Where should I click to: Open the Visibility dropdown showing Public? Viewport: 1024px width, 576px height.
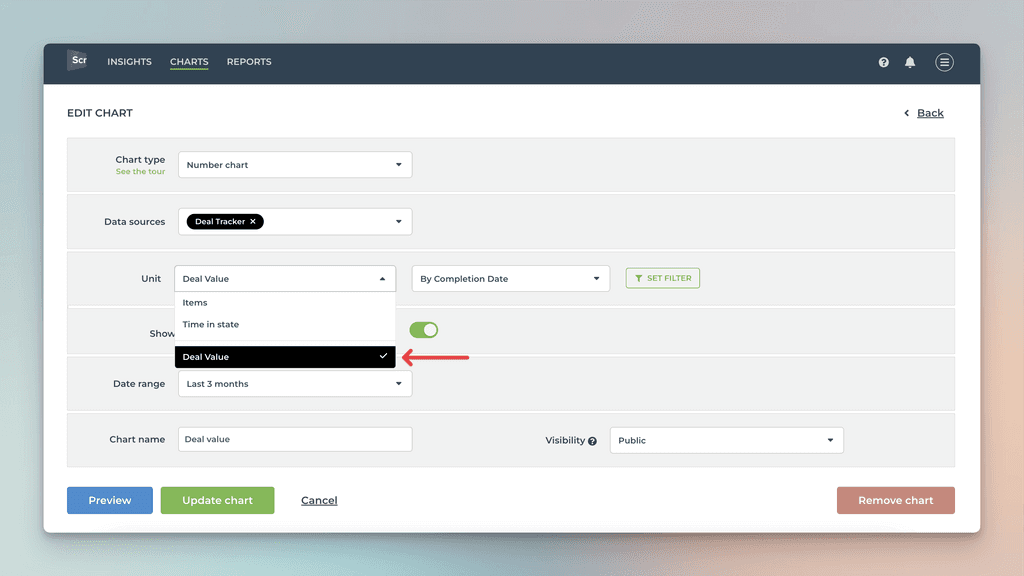click(726, 439)
